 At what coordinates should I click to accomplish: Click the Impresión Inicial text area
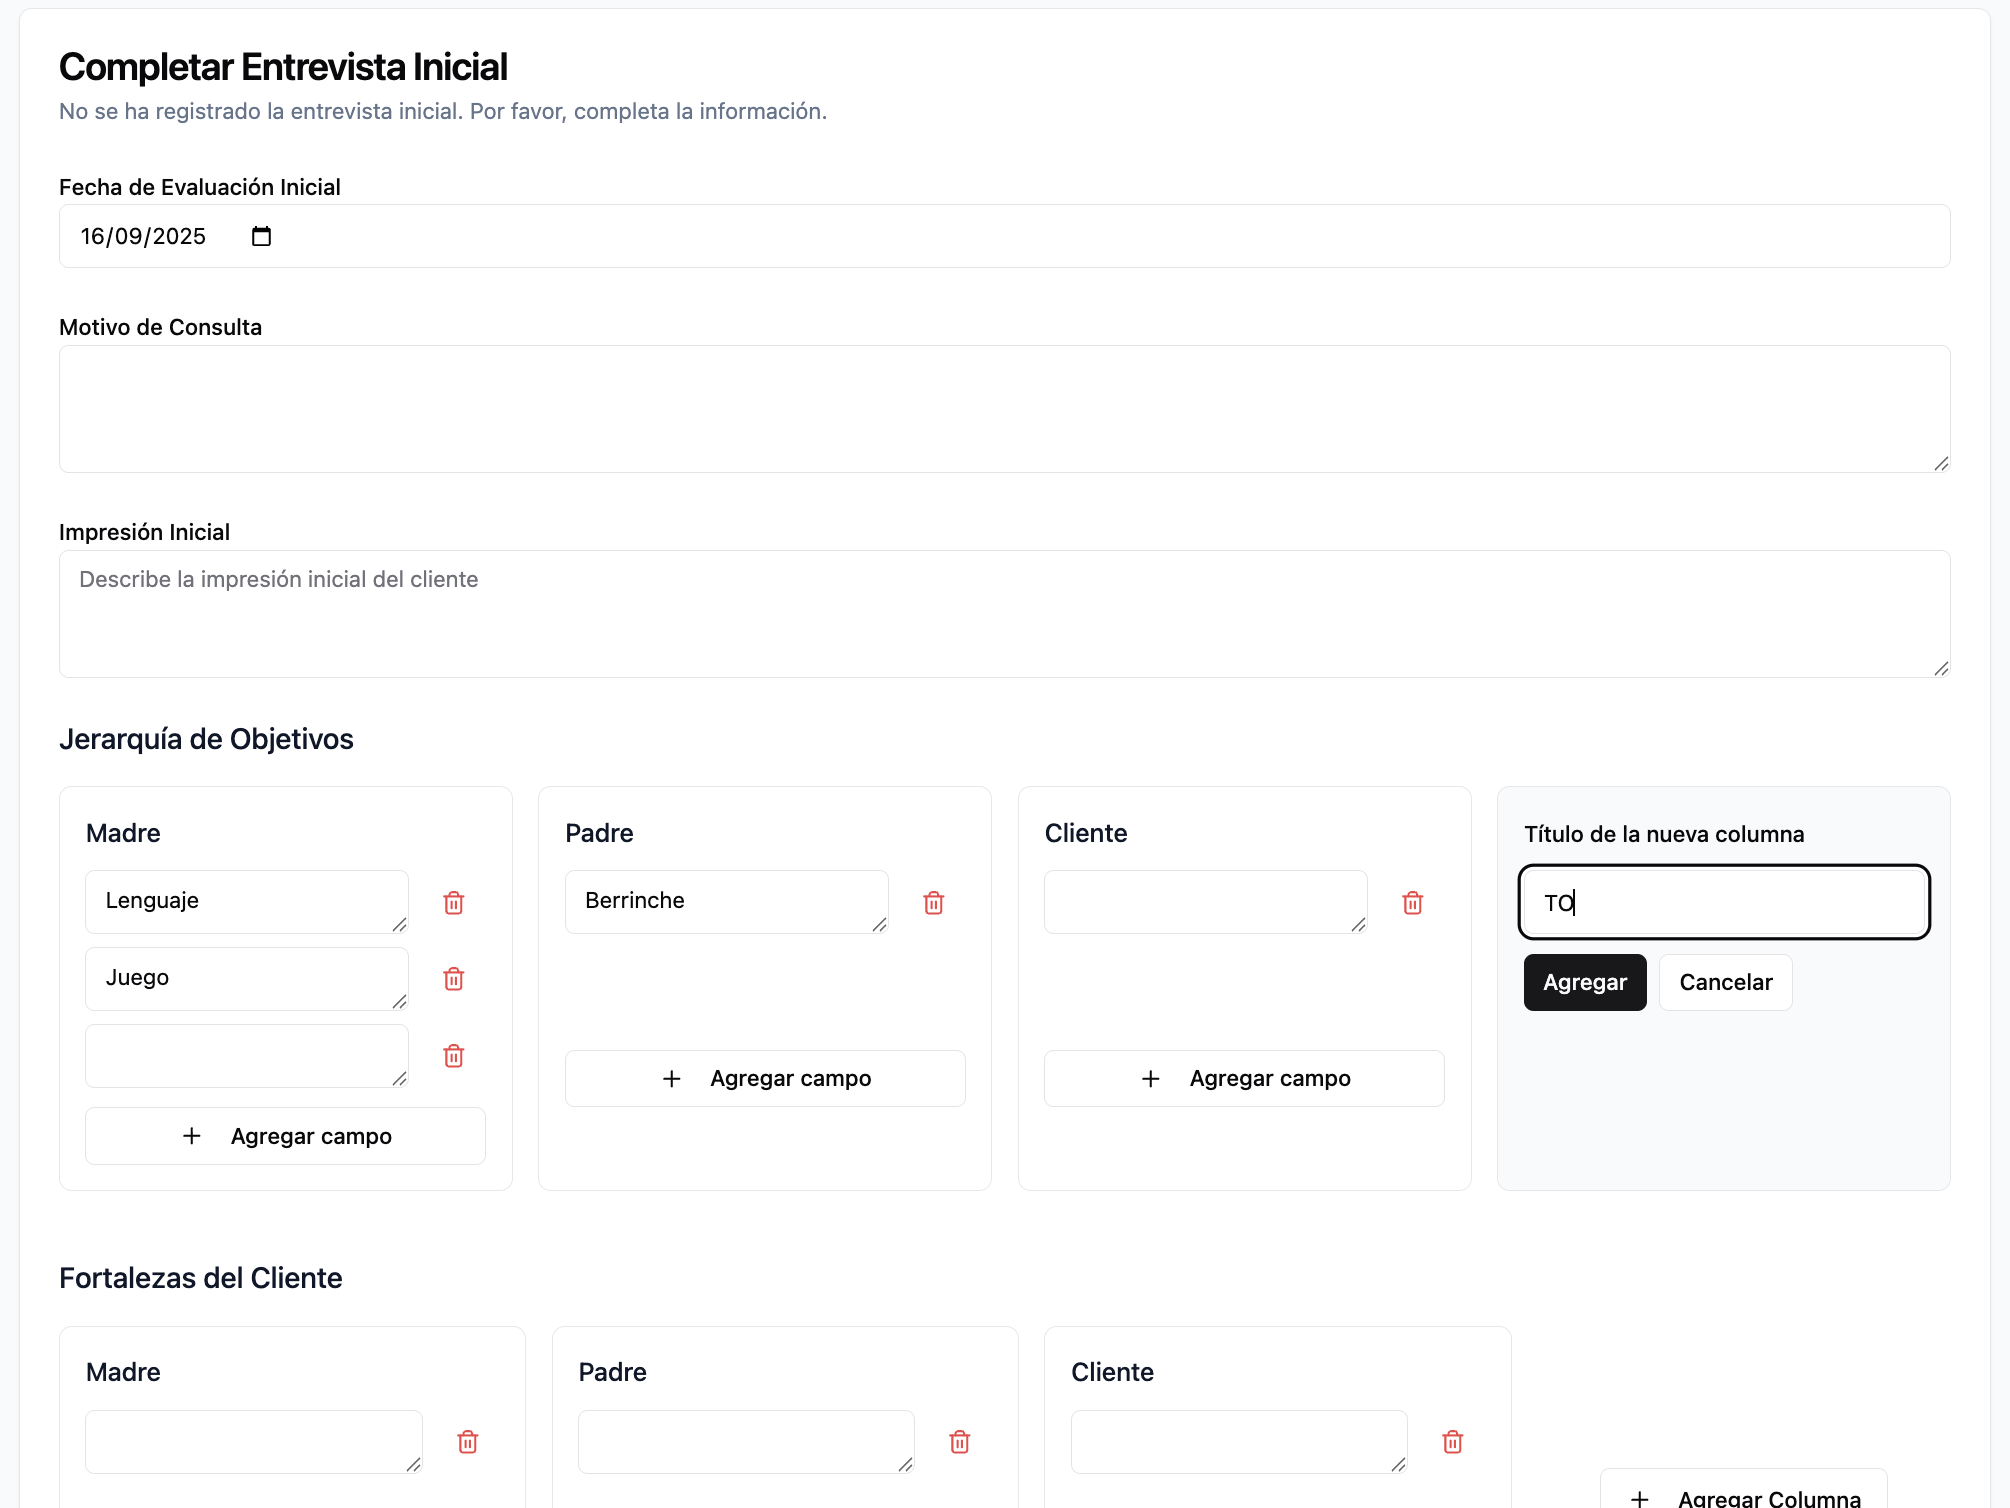[x=1004, y=614]
